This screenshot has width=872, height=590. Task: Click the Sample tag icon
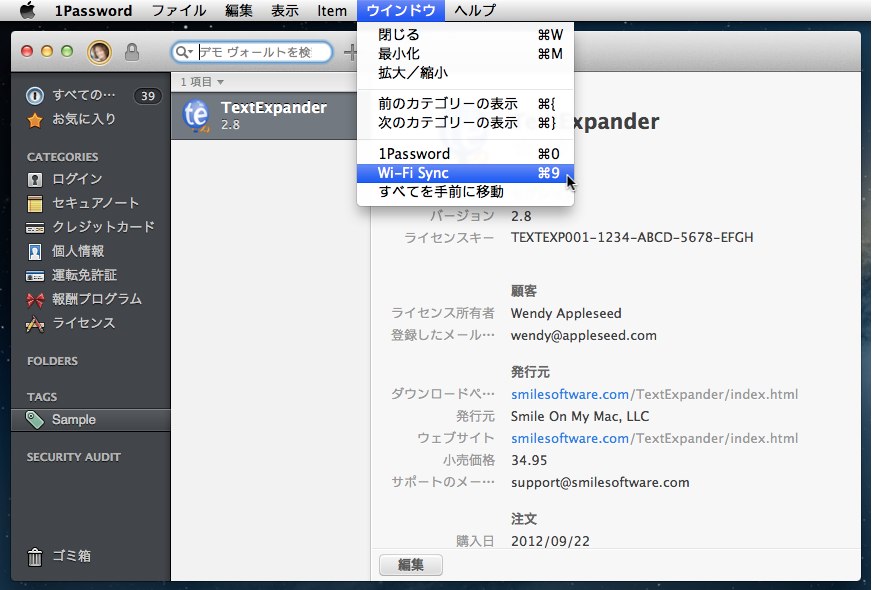[x=34, y=420]
